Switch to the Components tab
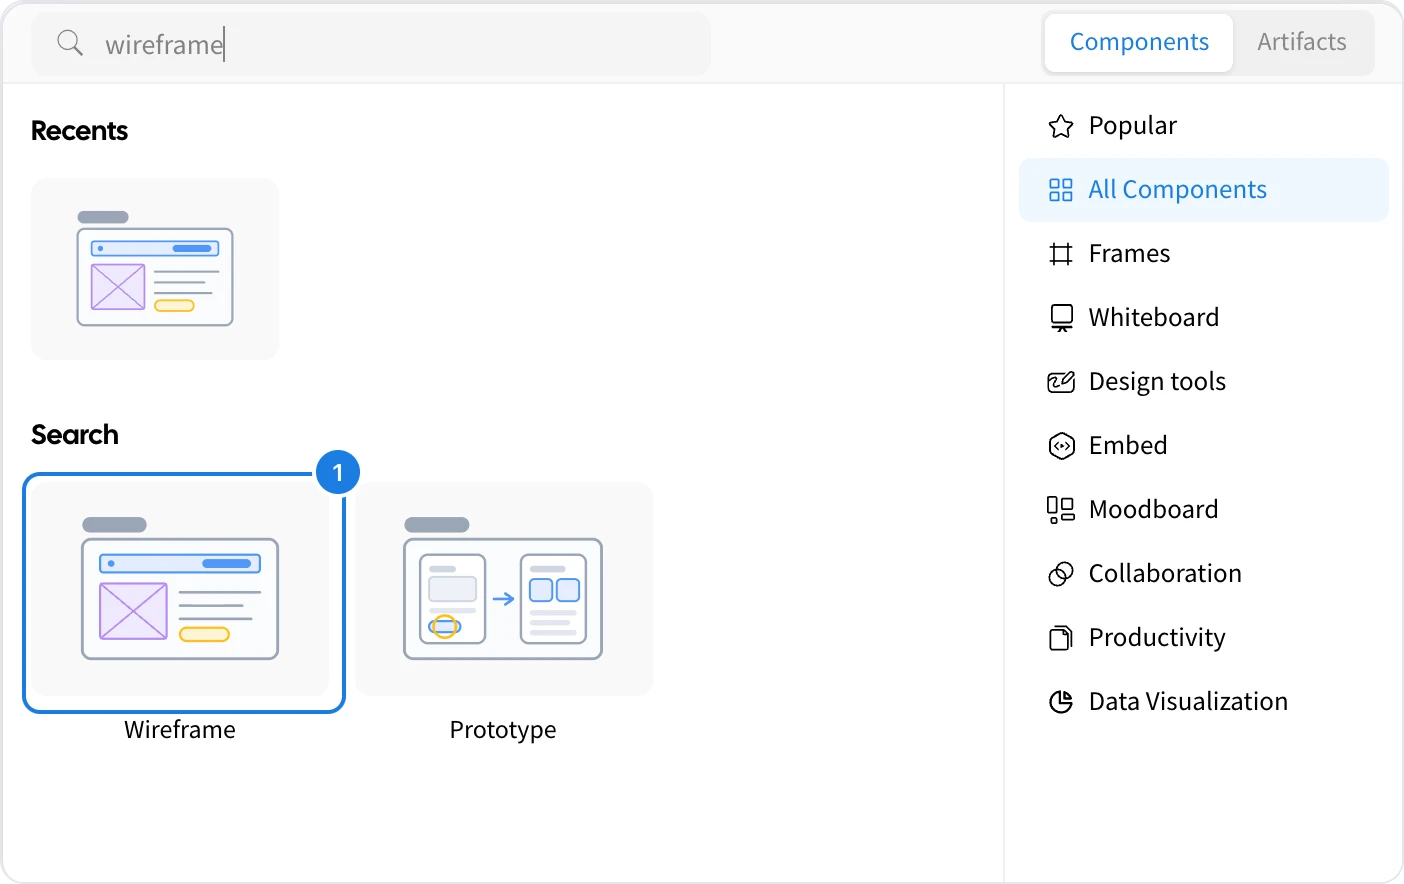1404x884 pixels. click(1139, 43)
